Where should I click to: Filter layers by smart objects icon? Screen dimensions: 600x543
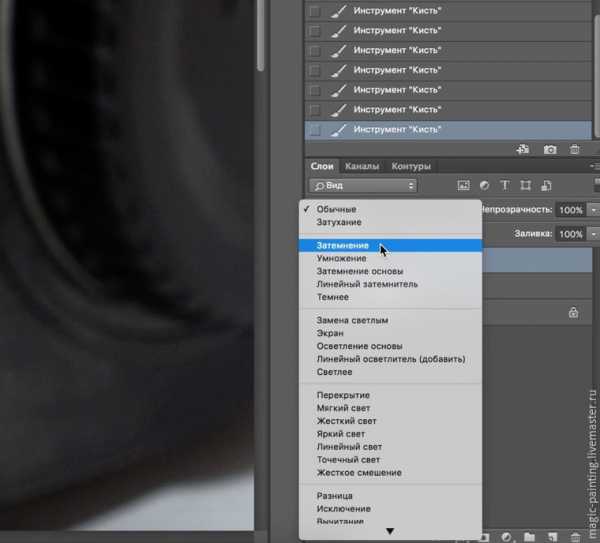[546, 186]
